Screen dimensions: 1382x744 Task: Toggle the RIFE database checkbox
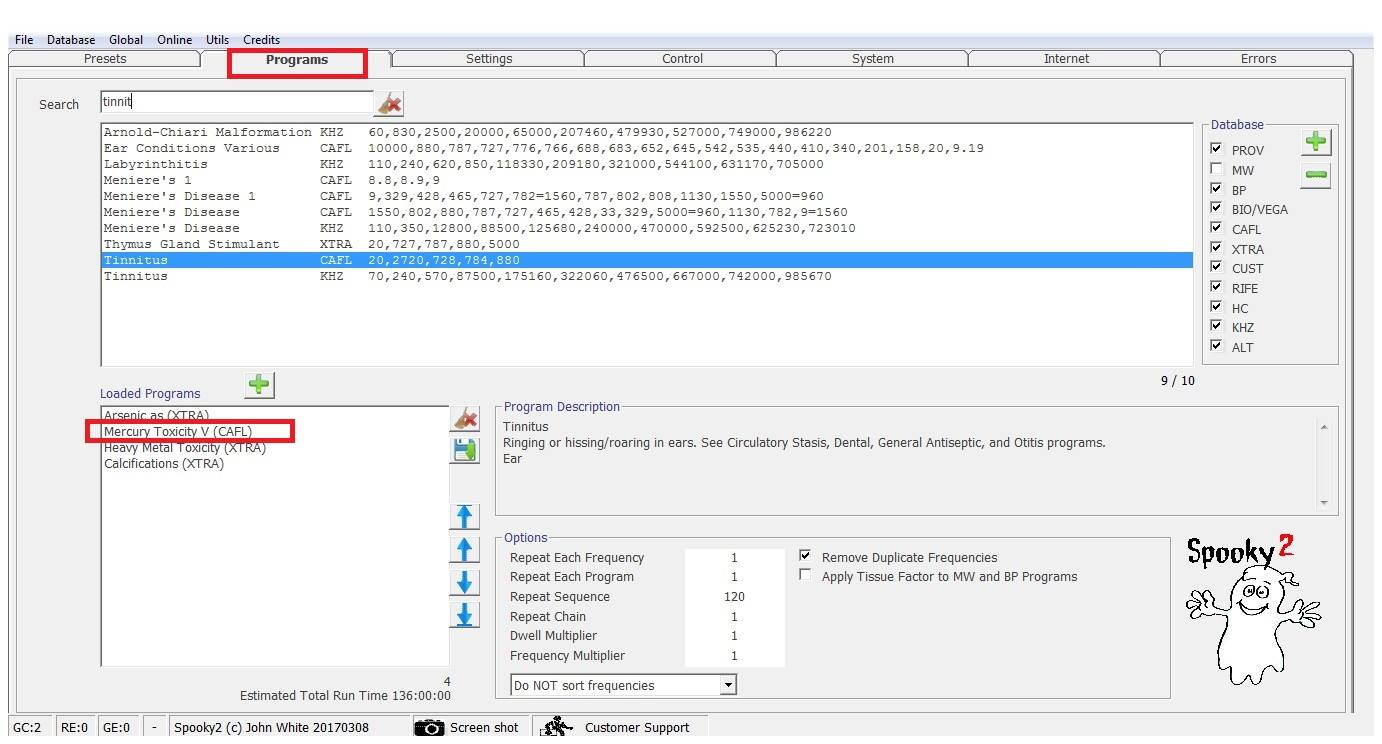click(x=1216, y=287)
